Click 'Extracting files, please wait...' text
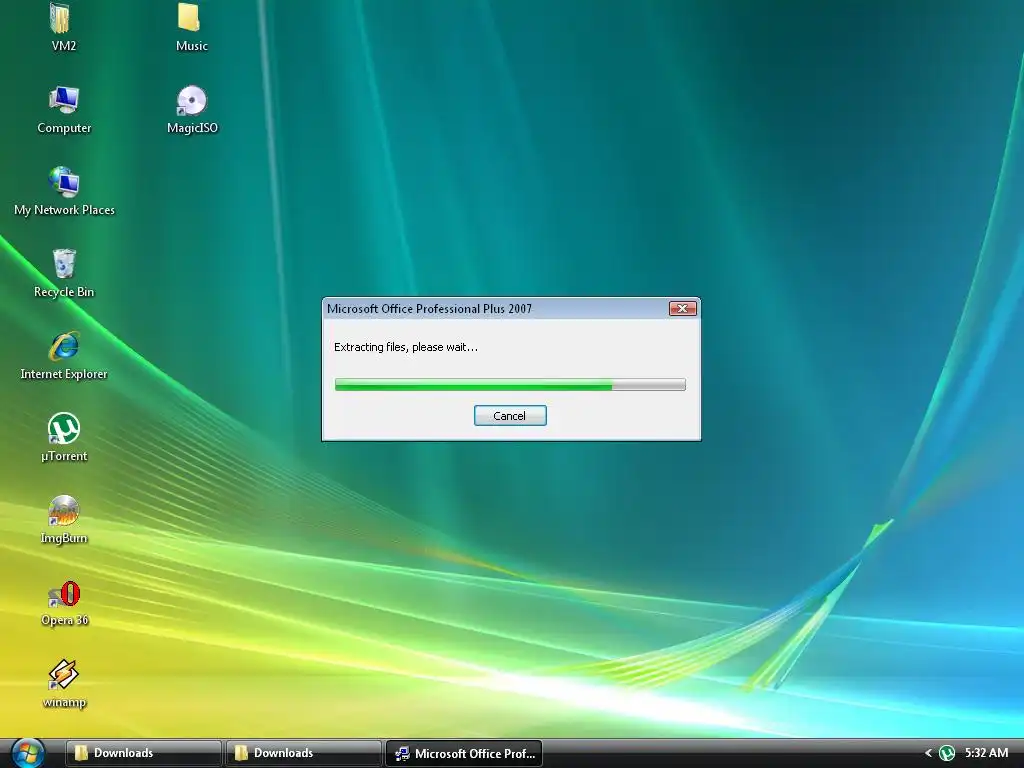Viewport: 1024px width, 768px height. point(406,347)
